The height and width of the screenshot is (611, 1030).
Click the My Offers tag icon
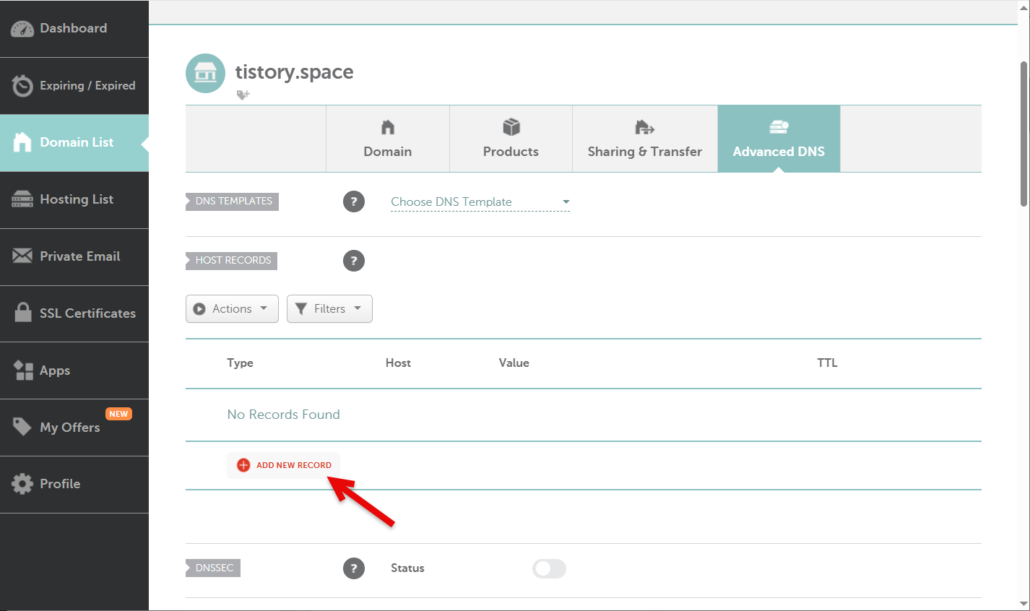[22, 426]
